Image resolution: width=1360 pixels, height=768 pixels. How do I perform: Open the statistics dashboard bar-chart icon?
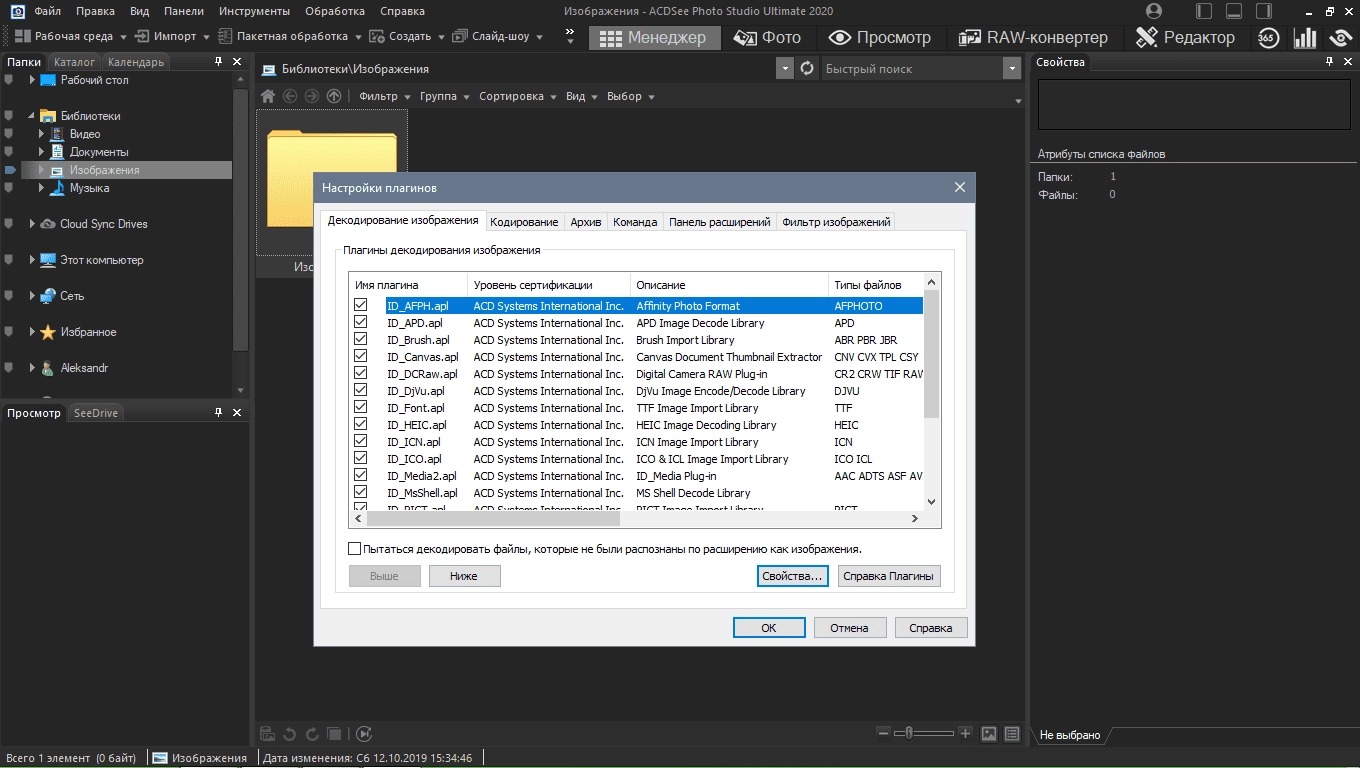(x=1305, y=38)
